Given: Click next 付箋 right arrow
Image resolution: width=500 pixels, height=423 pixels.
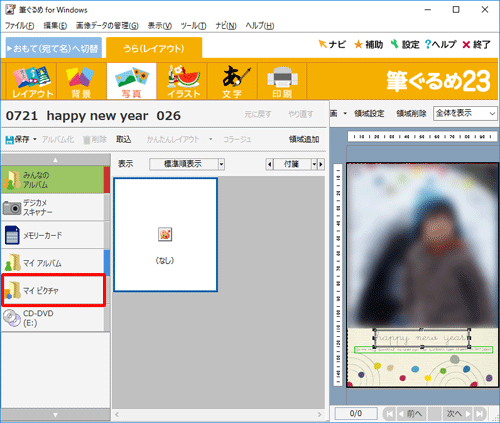Looking at the screenshot, I should (321, 164).
